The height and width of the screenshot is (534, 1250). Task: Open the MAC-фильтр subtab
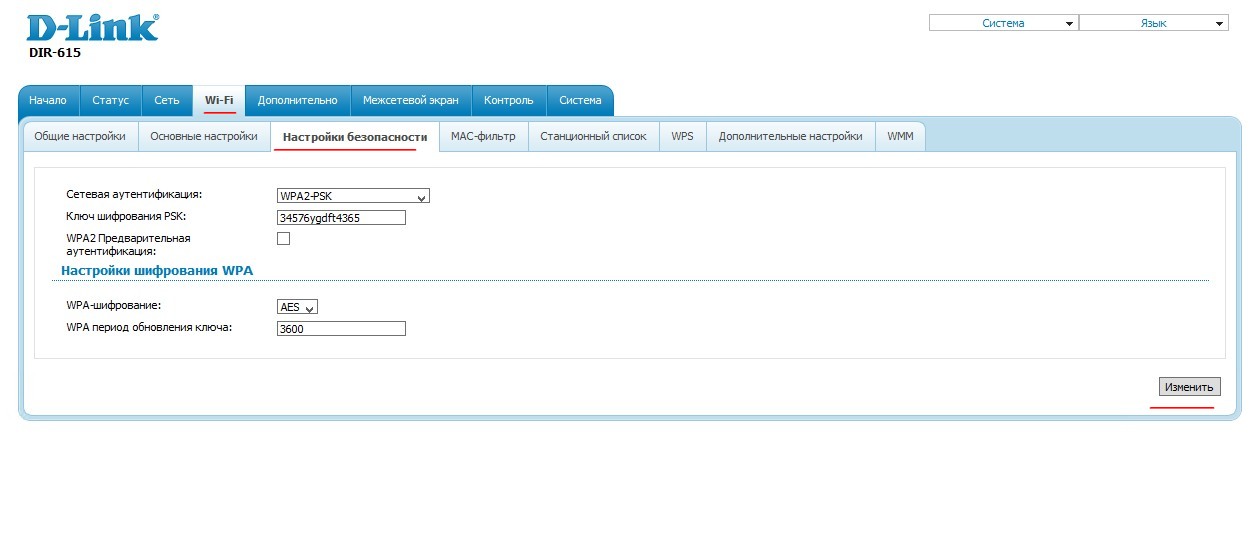pyautogui.click(x=483, y=137)
